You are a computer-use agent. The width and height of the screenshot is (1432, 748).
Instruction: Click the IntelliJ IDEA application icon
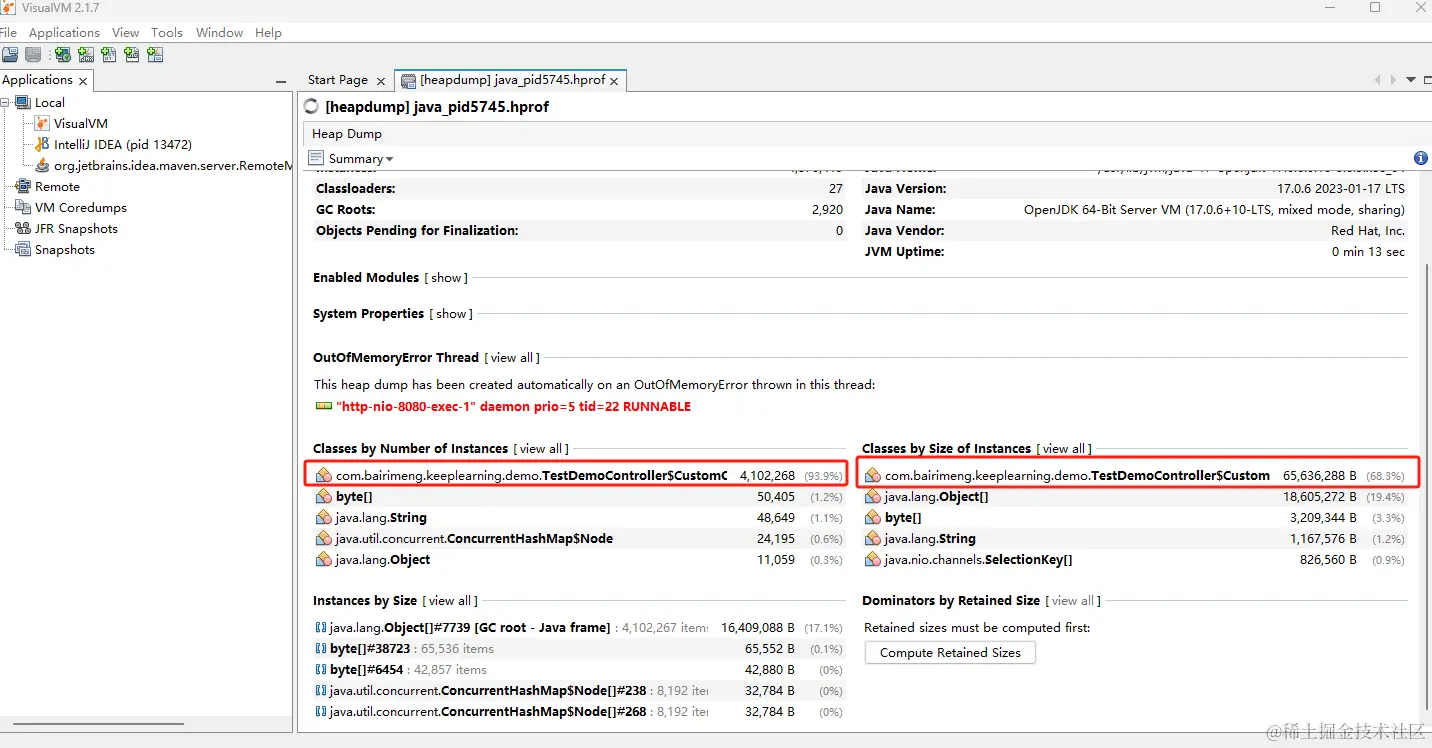tap(42, 144)
